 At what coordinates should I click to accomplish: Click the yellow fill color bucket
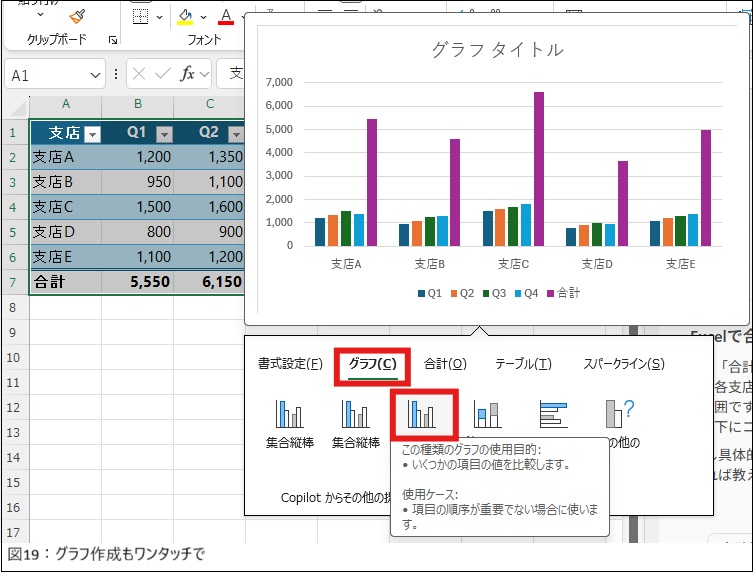(184, 16)
